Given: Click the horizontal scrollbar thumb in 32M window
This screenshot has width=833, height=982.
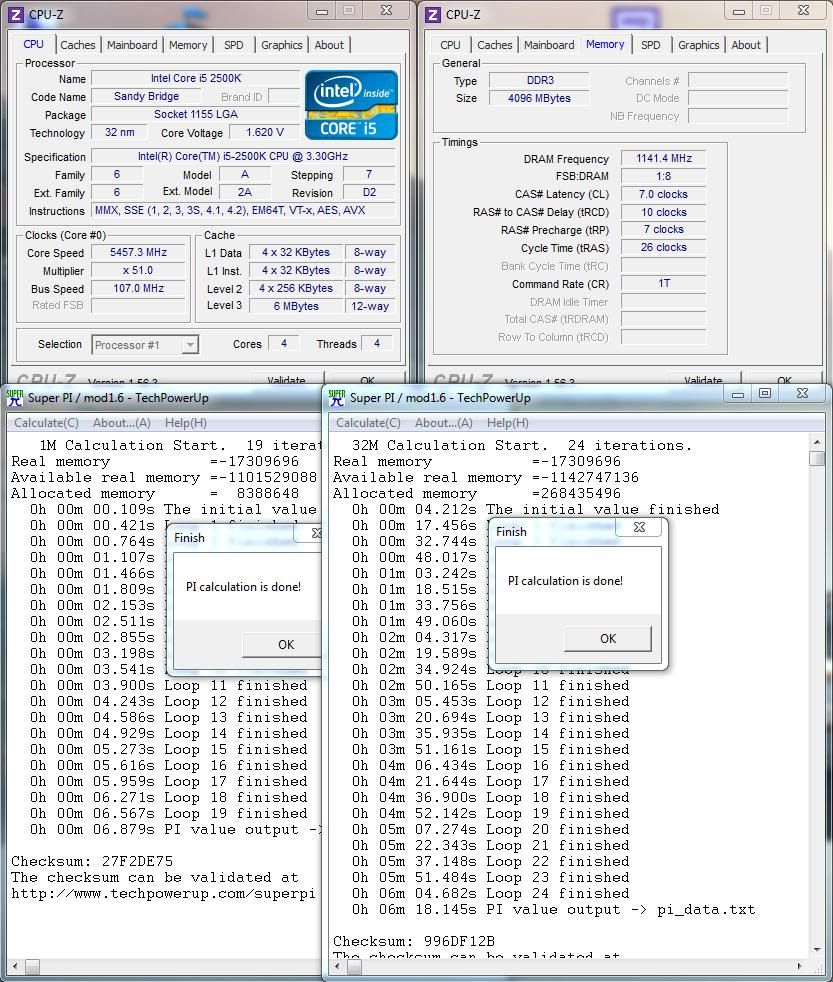Looking at the screenshot, I should pyautogui.click(x=354, y=966).
